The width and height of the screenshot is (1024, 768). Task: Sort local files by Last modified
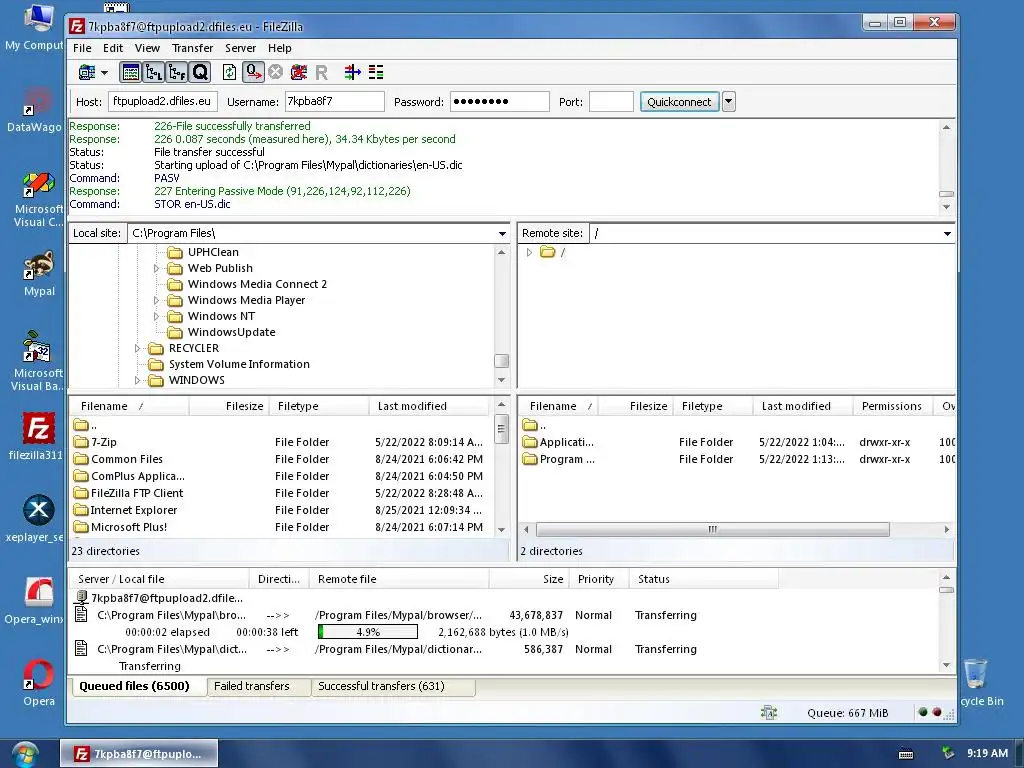pos(428,406)
